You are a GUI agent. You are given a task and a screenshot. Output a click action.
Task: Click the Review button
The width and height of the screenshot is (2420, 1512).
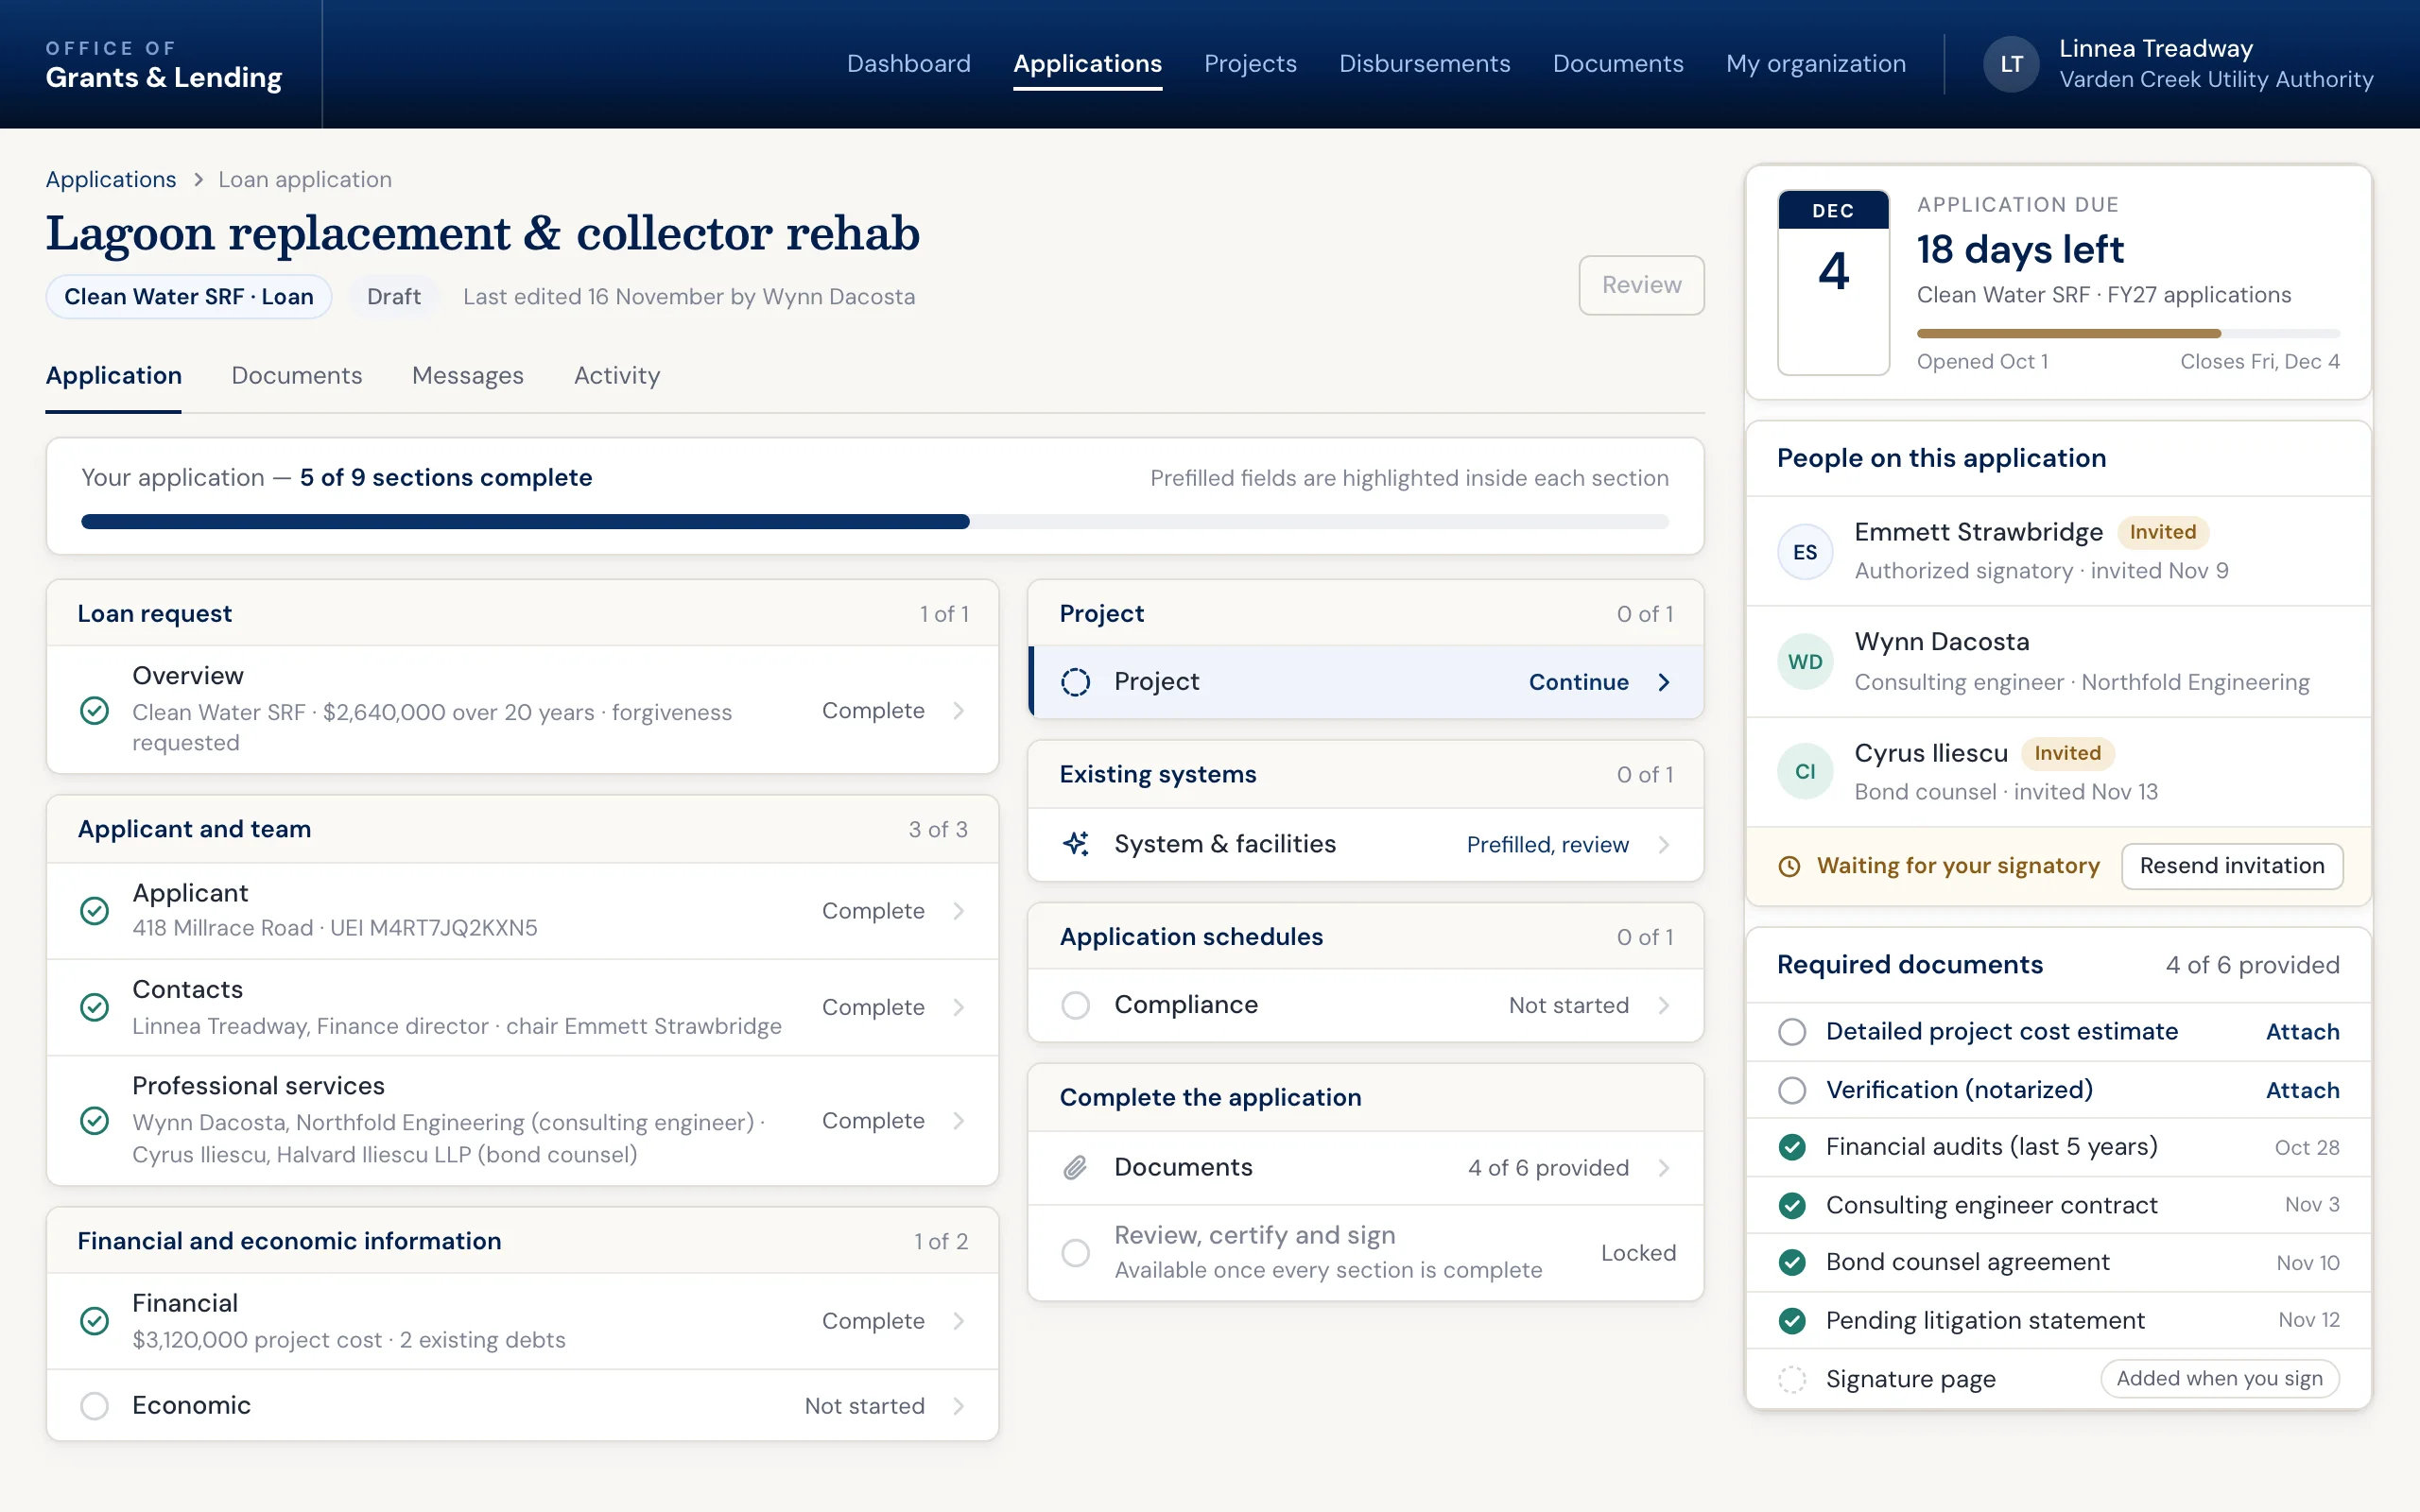[x=1641, y=285]
